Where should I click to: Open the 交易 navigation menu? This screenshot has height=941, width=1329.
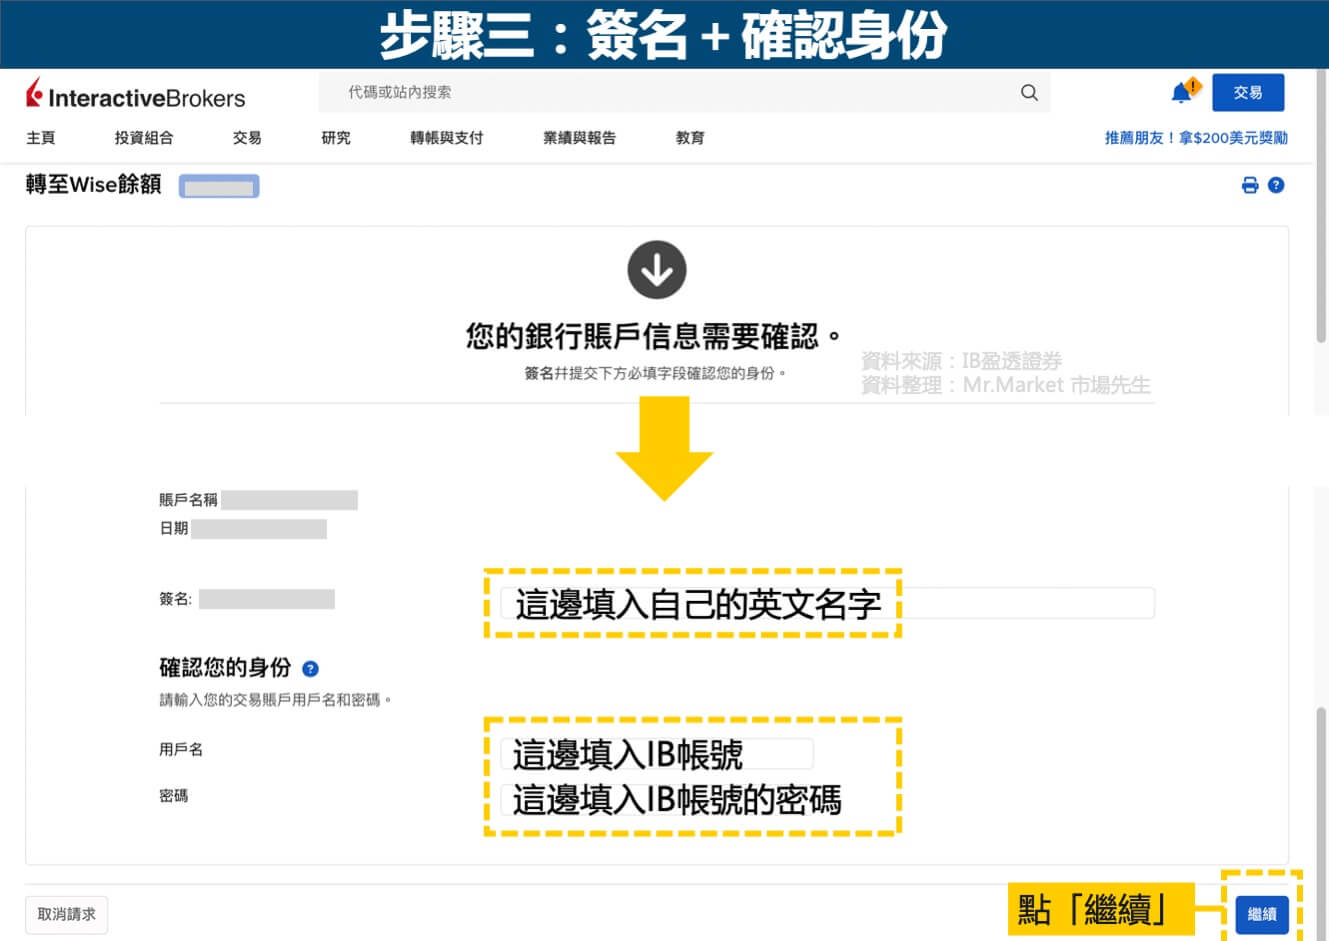coord(247,138)
